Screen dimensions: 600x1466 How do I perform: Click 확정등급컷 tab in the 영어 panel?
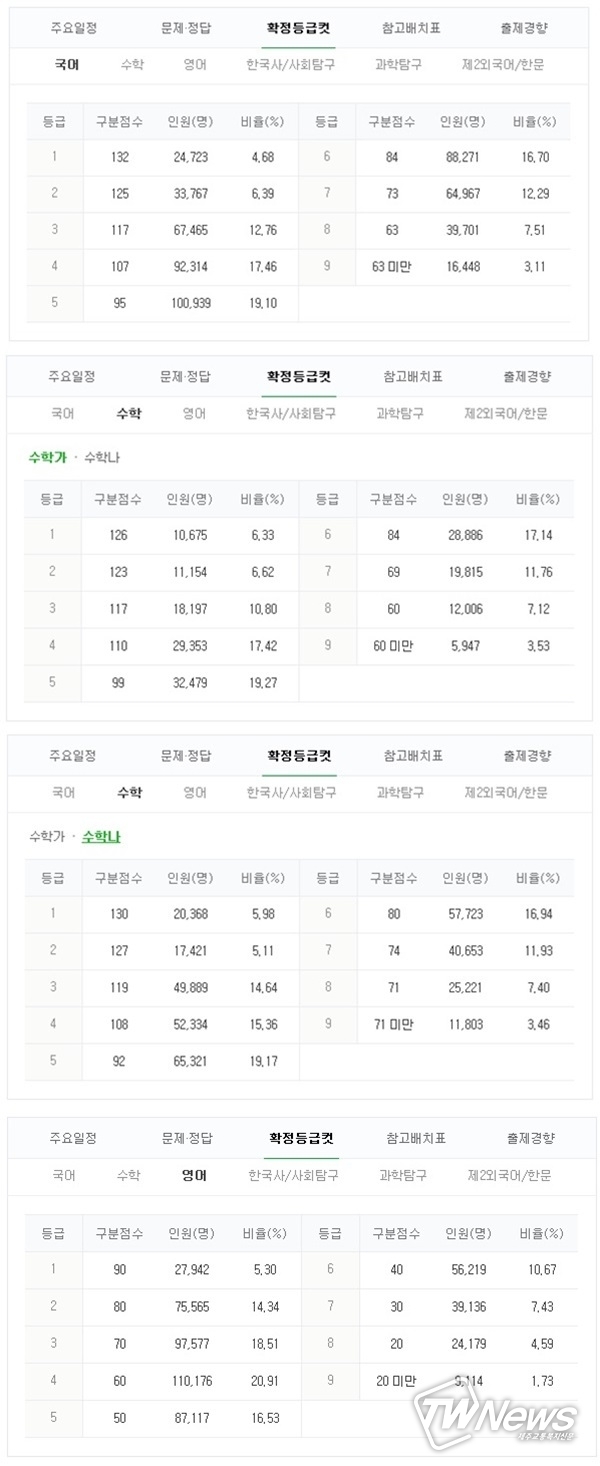tap(301, 1138)
